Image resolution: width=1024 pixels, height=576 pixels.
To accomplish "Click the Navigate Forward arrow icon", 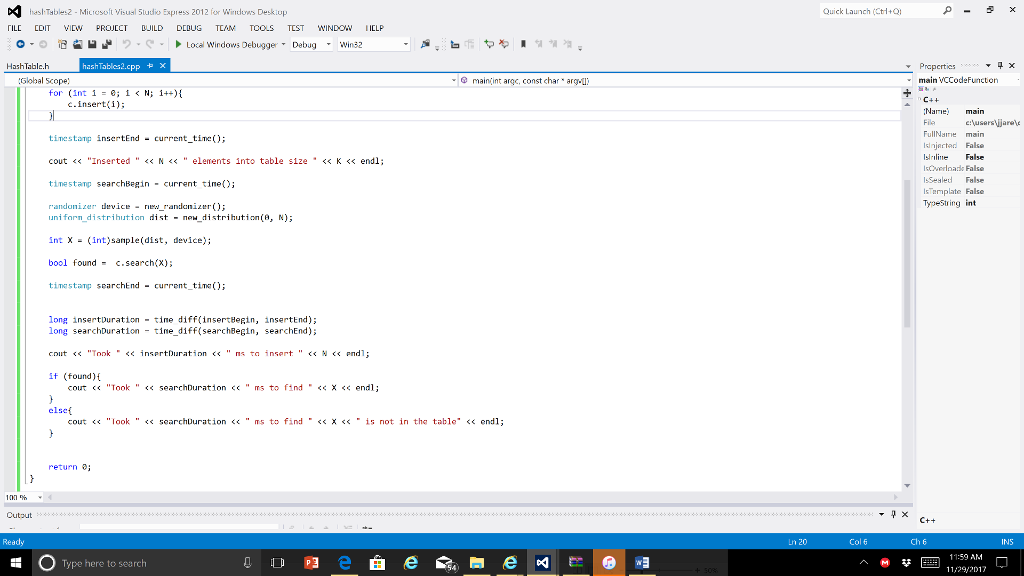I will tap(43, 44).
